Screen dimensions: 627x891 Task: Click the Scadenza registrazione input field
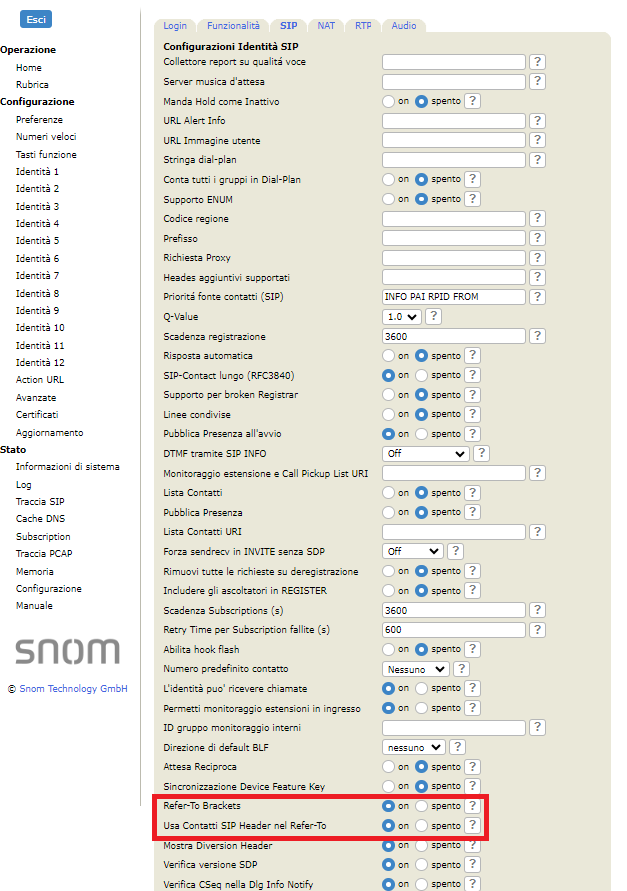(454, 336)
